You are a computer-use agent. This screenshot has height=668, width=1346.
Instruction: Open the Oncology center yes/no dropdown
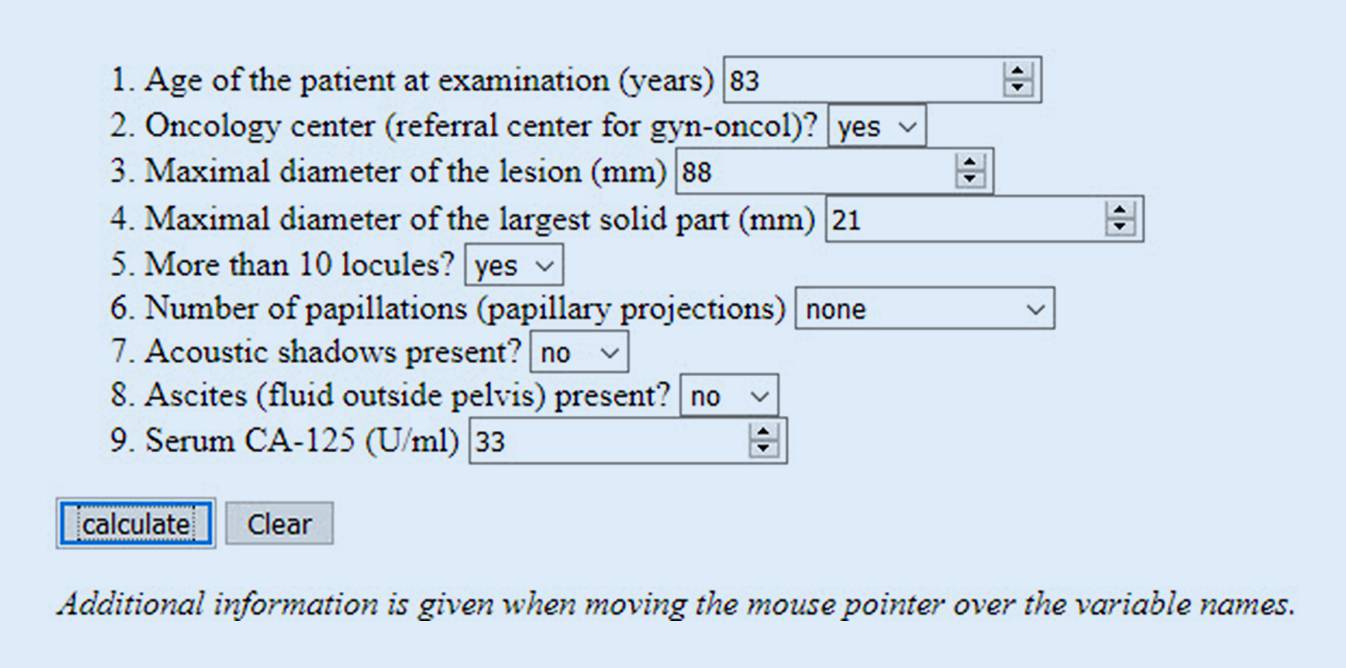877,128
